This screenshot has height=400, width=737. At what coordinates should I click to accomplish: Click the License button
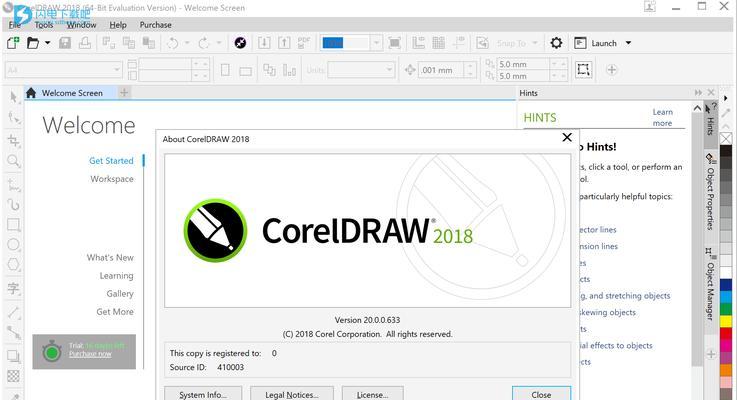[x=372, y=394]
